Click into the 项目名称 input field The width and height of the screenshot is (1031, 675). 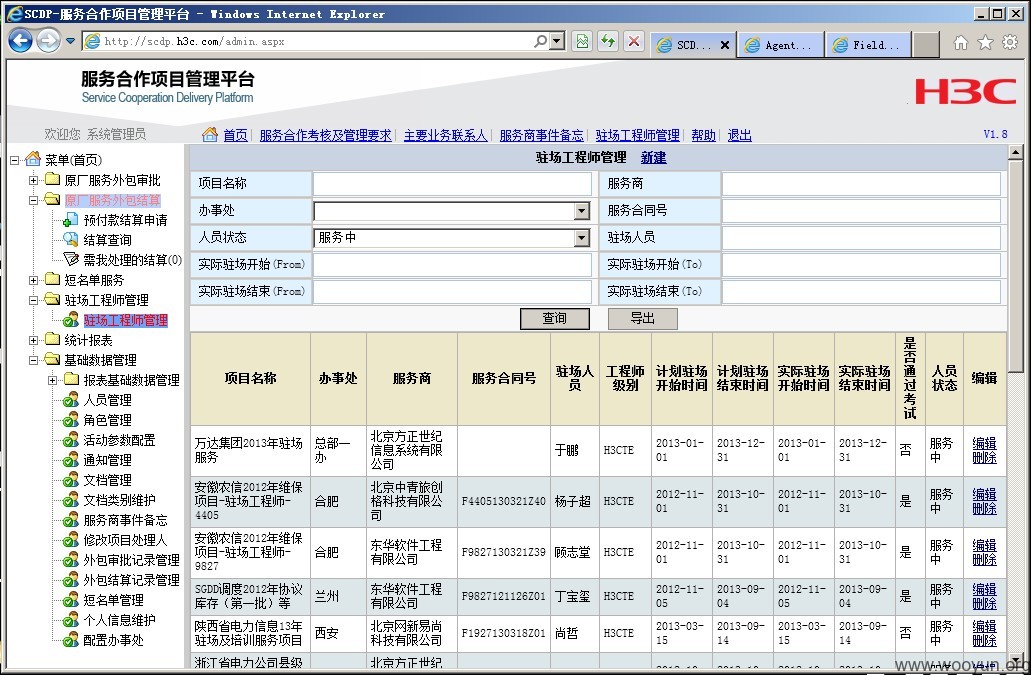pos(452,184)
